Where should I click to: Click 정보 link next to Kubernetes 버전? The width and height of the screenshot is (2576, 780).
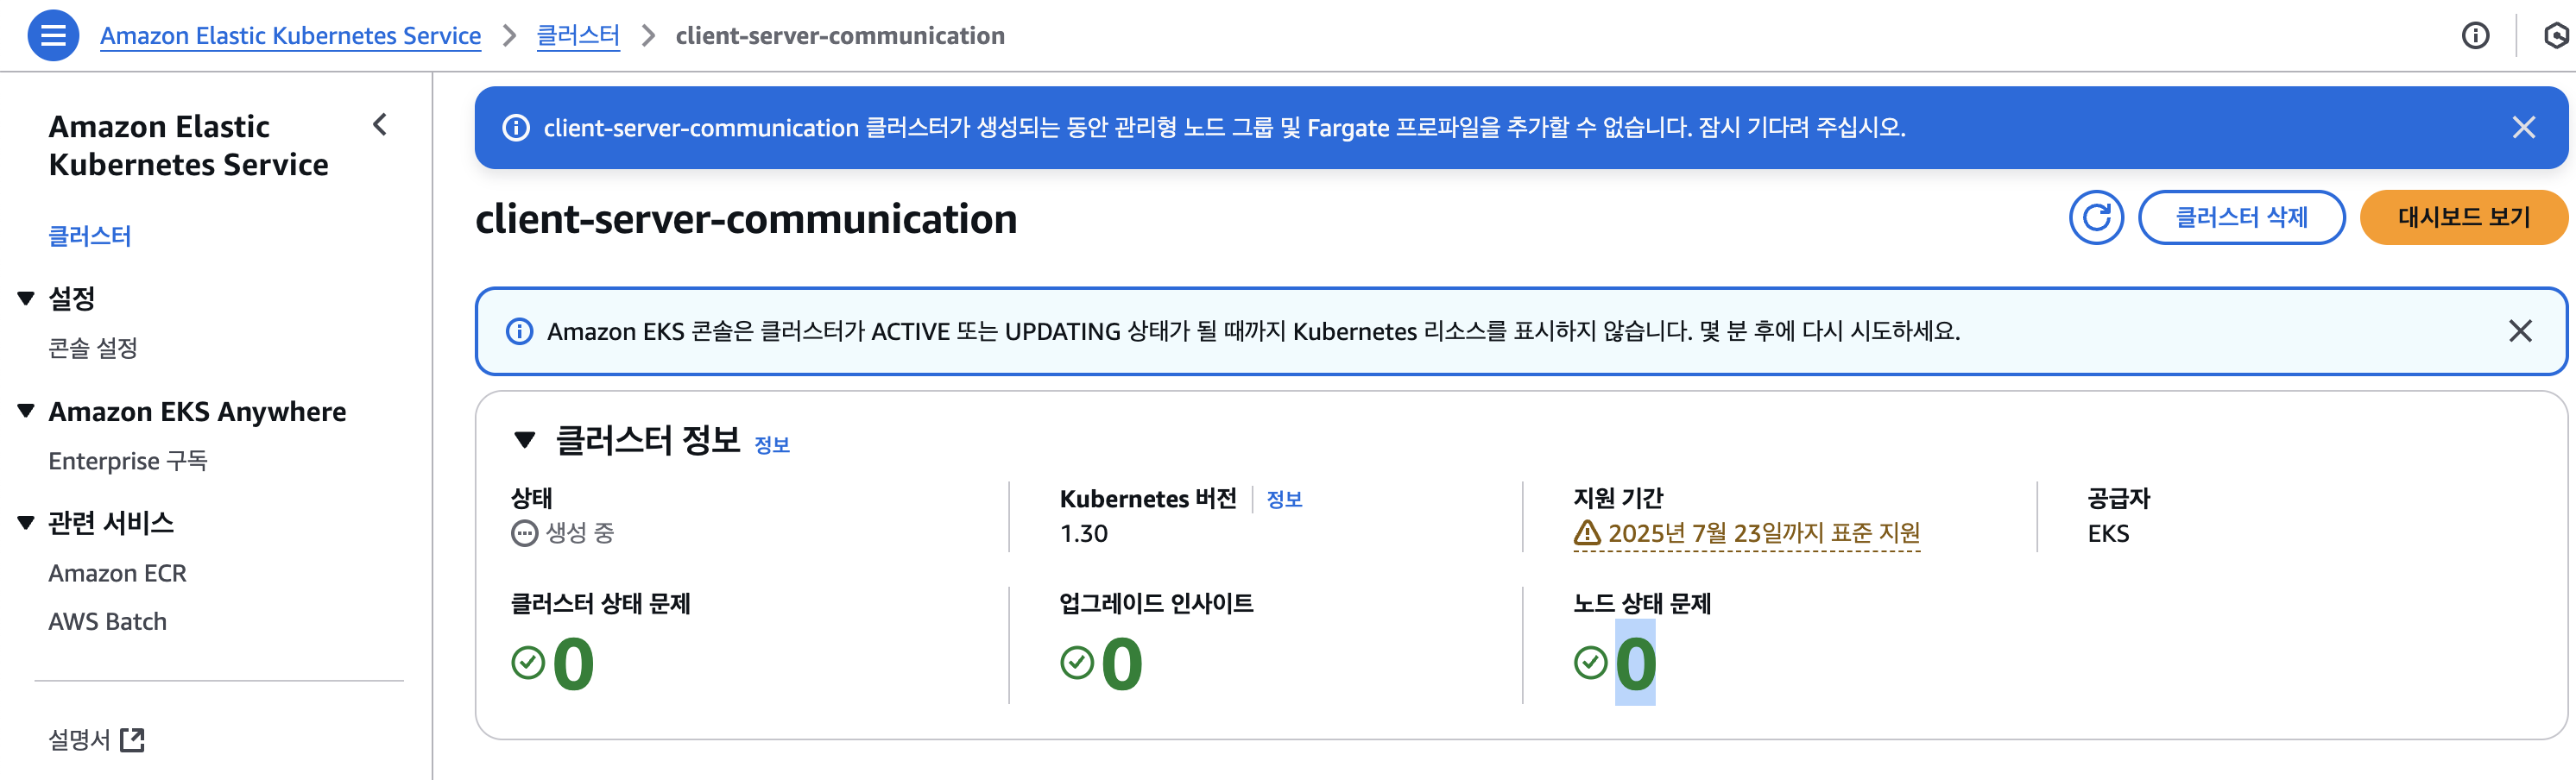point(1284,499)
